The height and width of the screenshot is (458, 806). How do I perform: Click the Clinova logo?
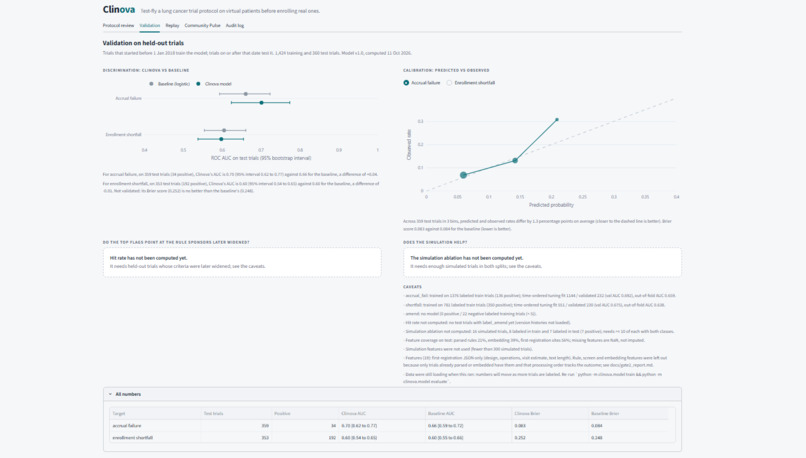[x=119, y=10]
